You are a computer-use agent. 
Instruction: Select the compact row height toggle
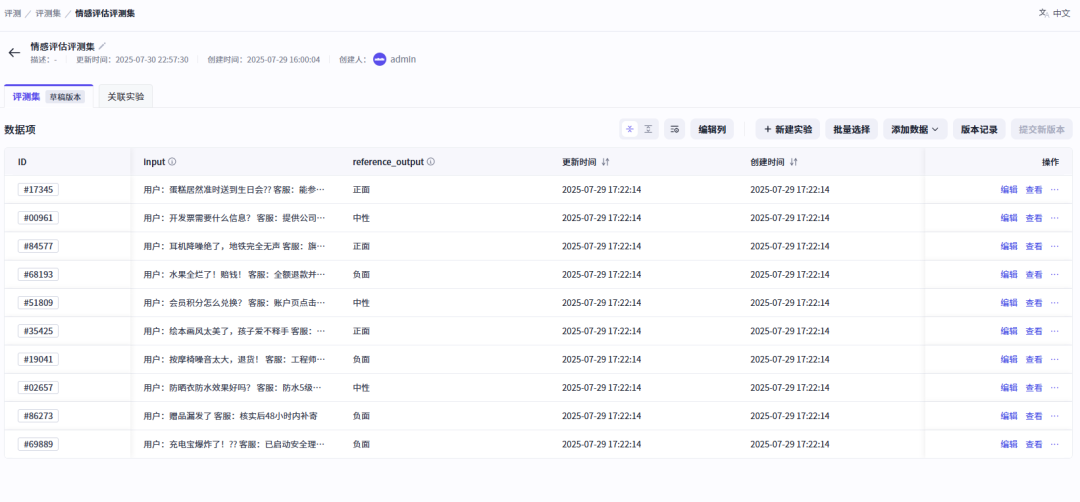(x=630, y=129)
